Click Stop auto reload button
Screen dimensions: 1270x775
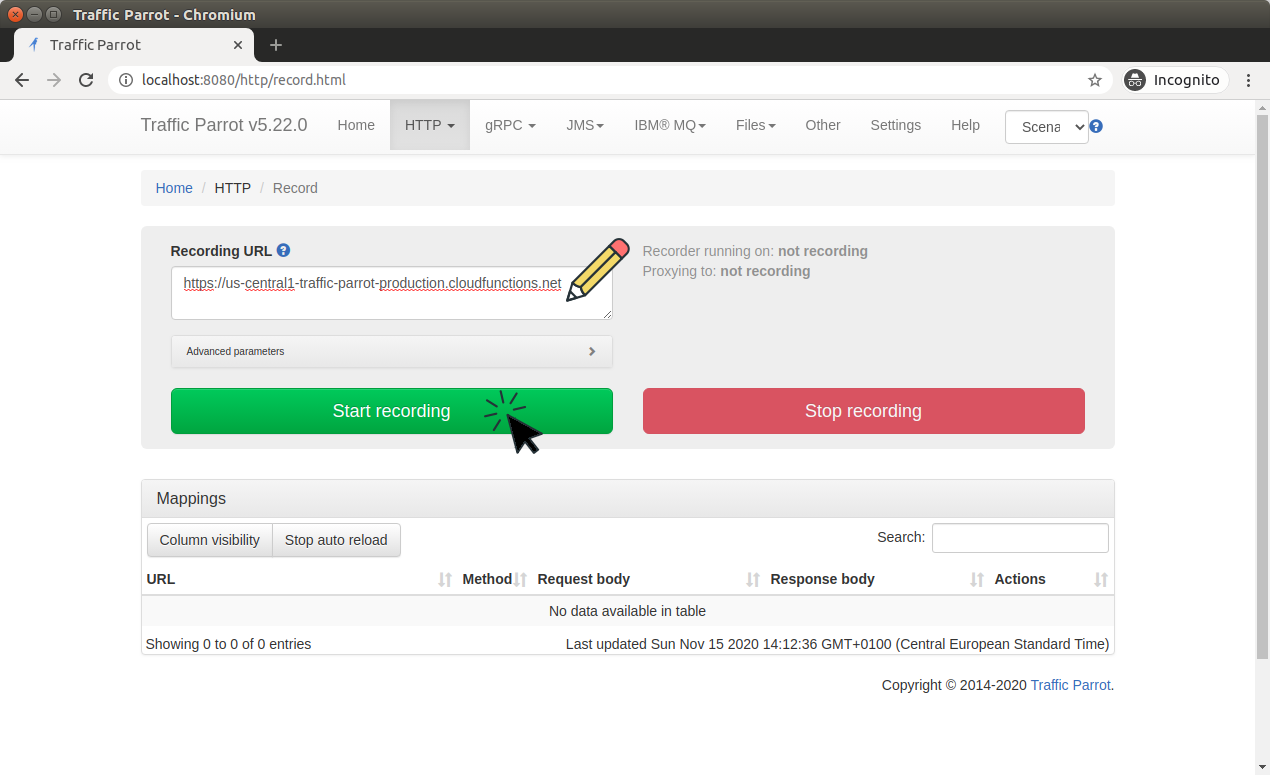click(336, 540)
